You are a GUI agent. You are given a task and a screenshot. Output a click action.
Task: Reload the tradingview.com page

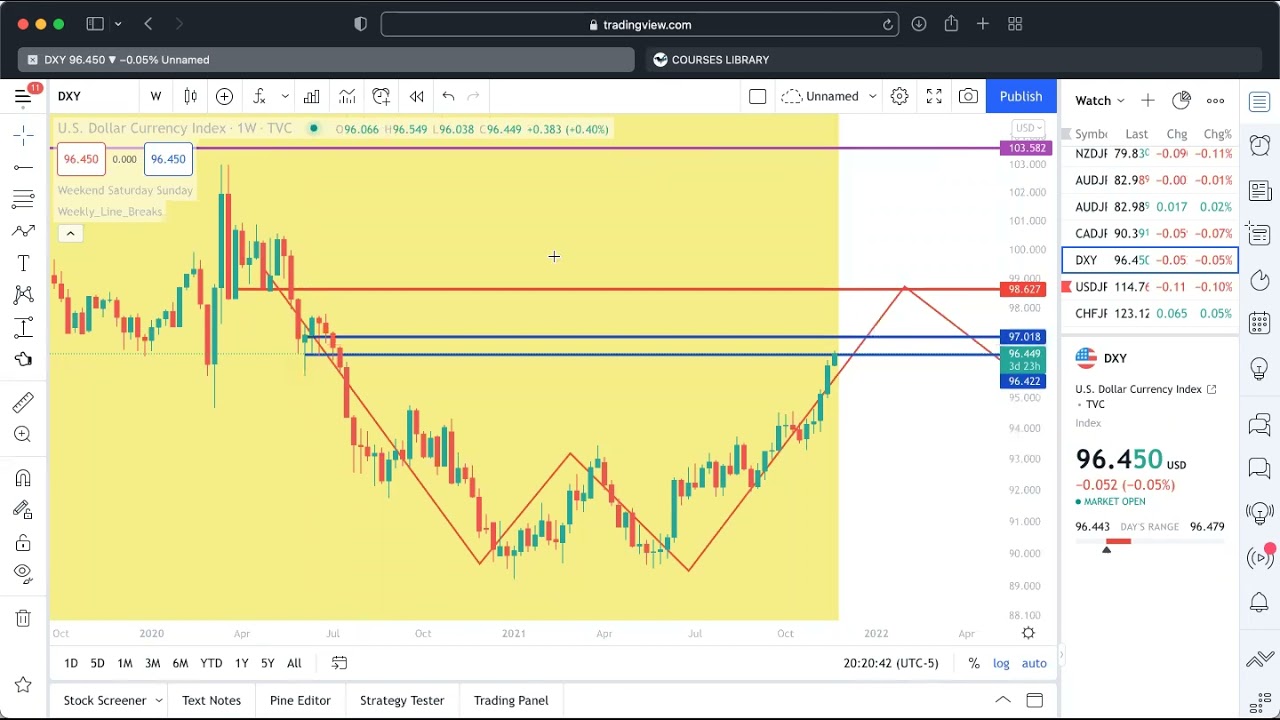[887, 25]
